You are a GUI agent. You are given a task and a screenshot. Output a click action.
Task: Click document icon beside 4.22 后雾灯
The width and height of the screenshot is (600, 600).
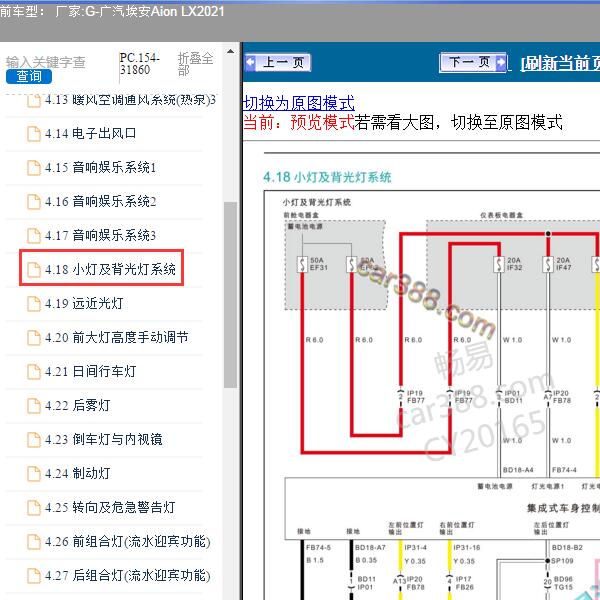coord(34,406)
